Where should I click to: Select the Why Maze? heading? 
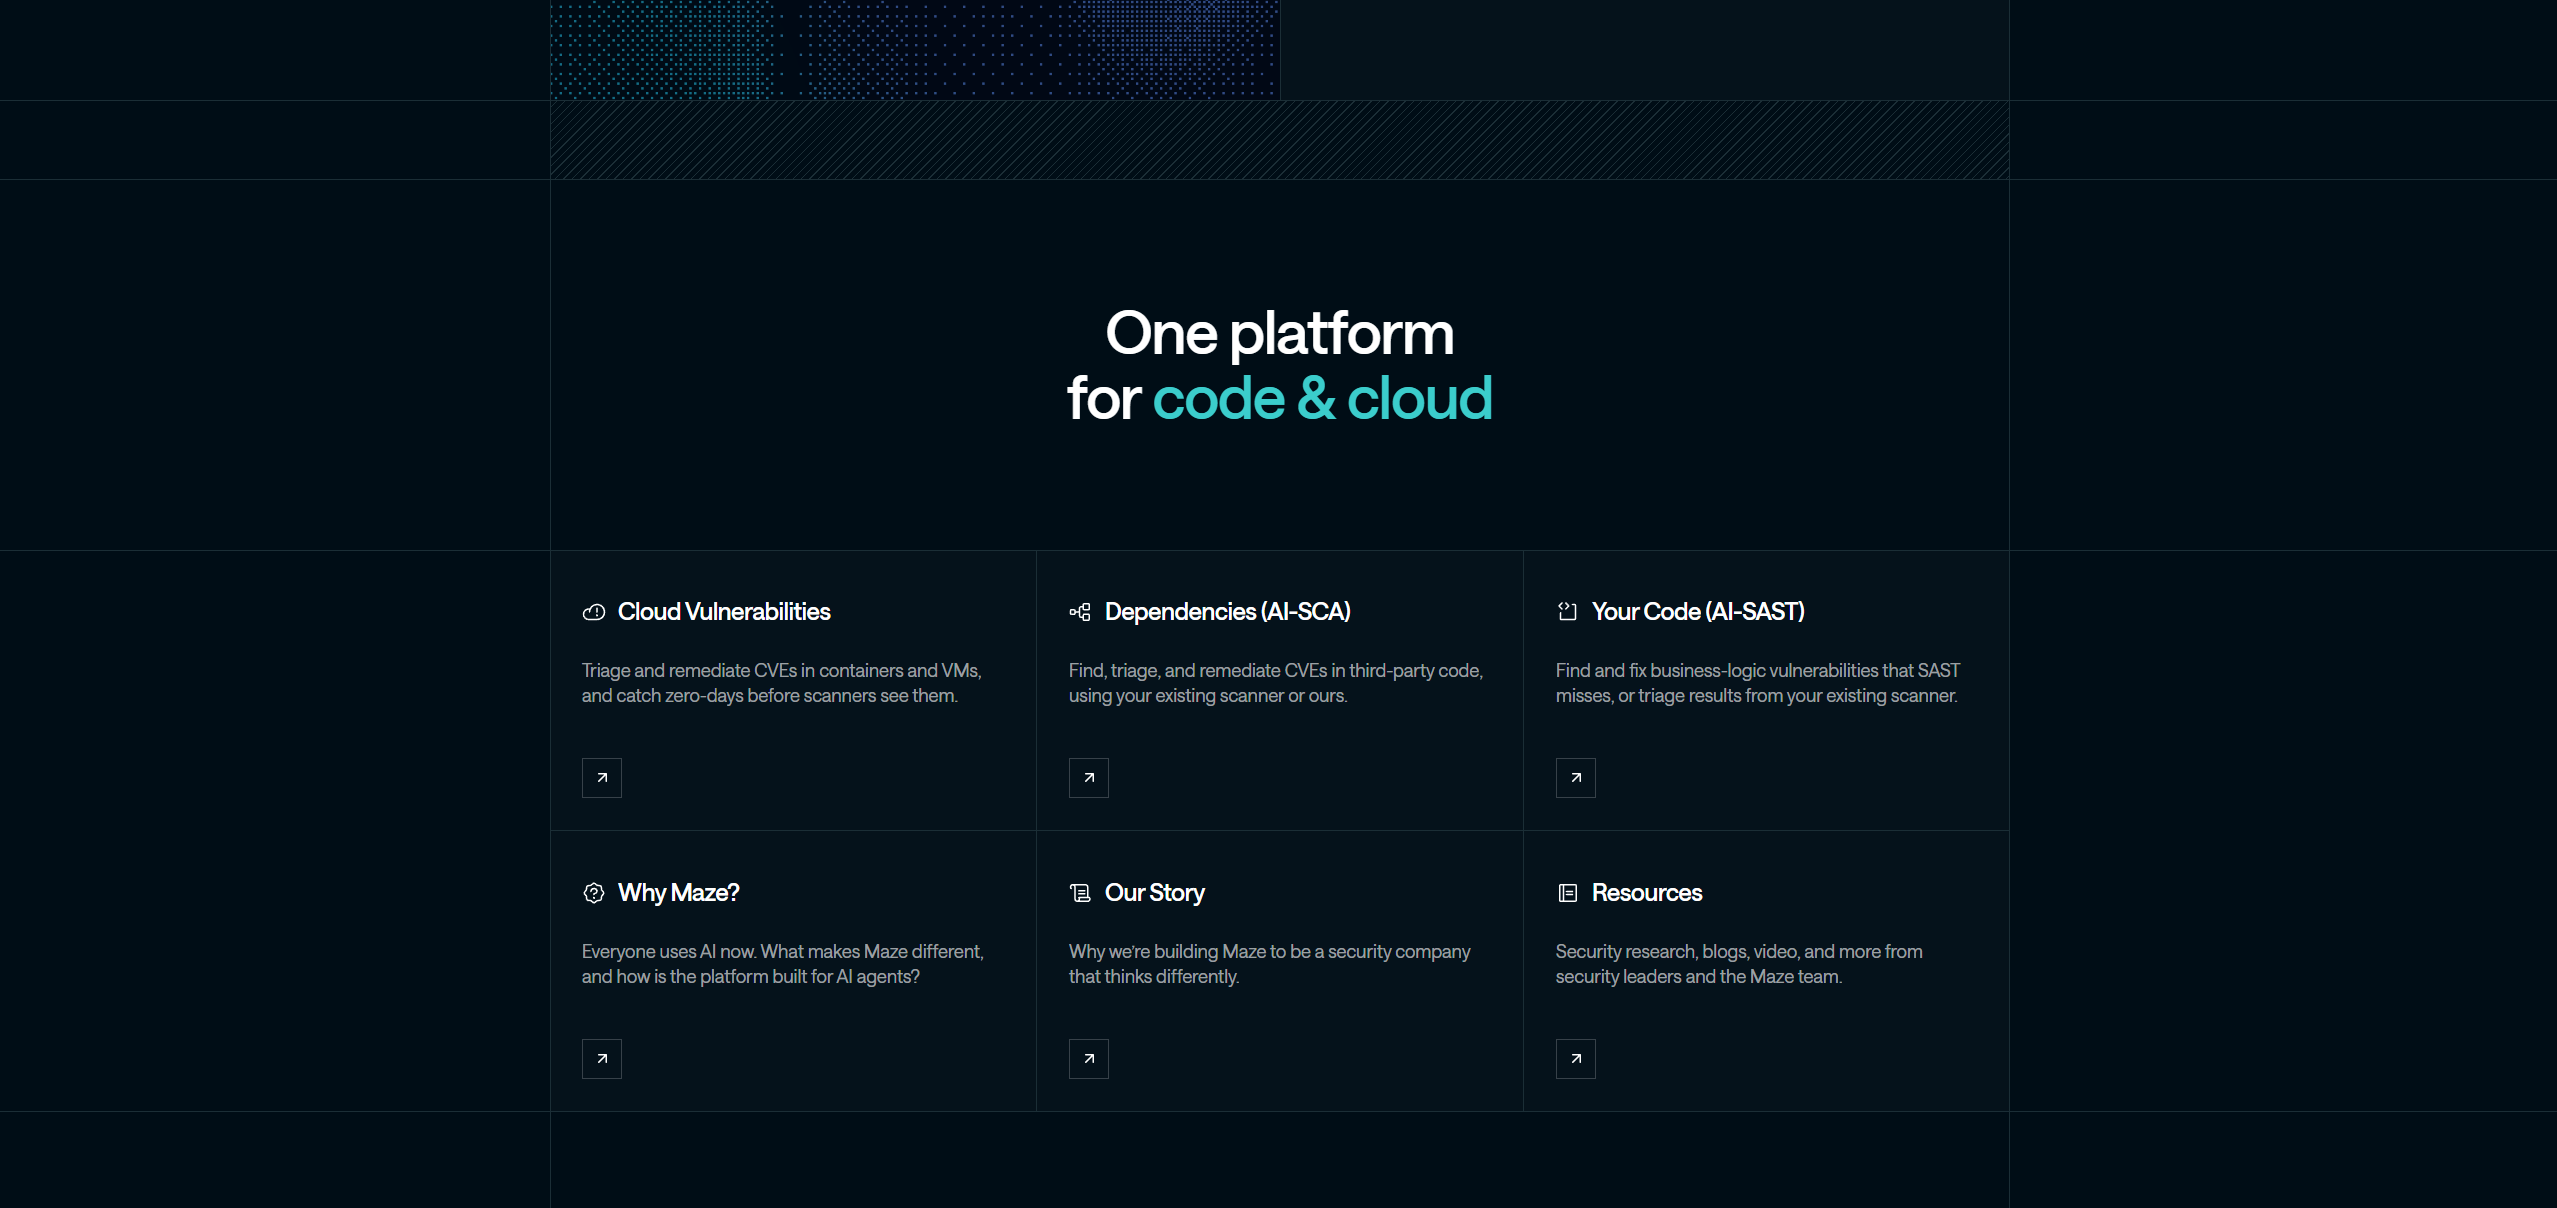679,893
